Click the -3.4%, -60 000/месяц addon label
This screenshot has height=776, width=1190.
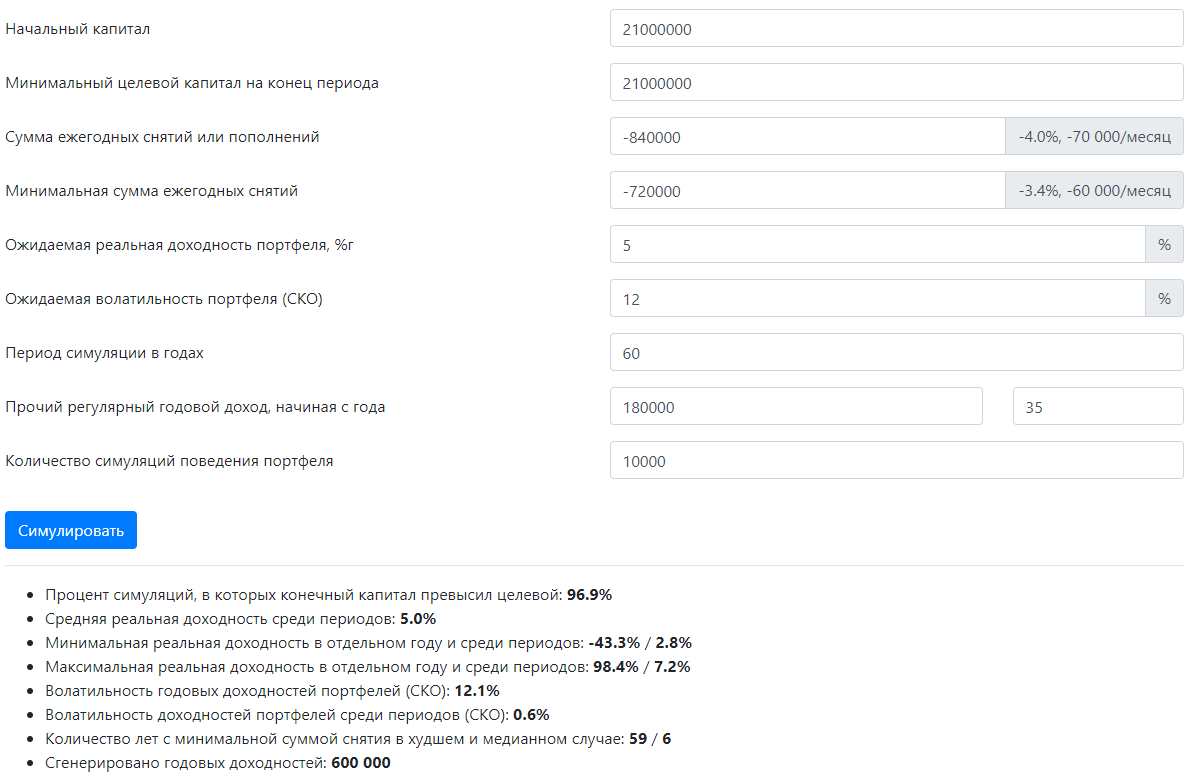pos(1094,191)
